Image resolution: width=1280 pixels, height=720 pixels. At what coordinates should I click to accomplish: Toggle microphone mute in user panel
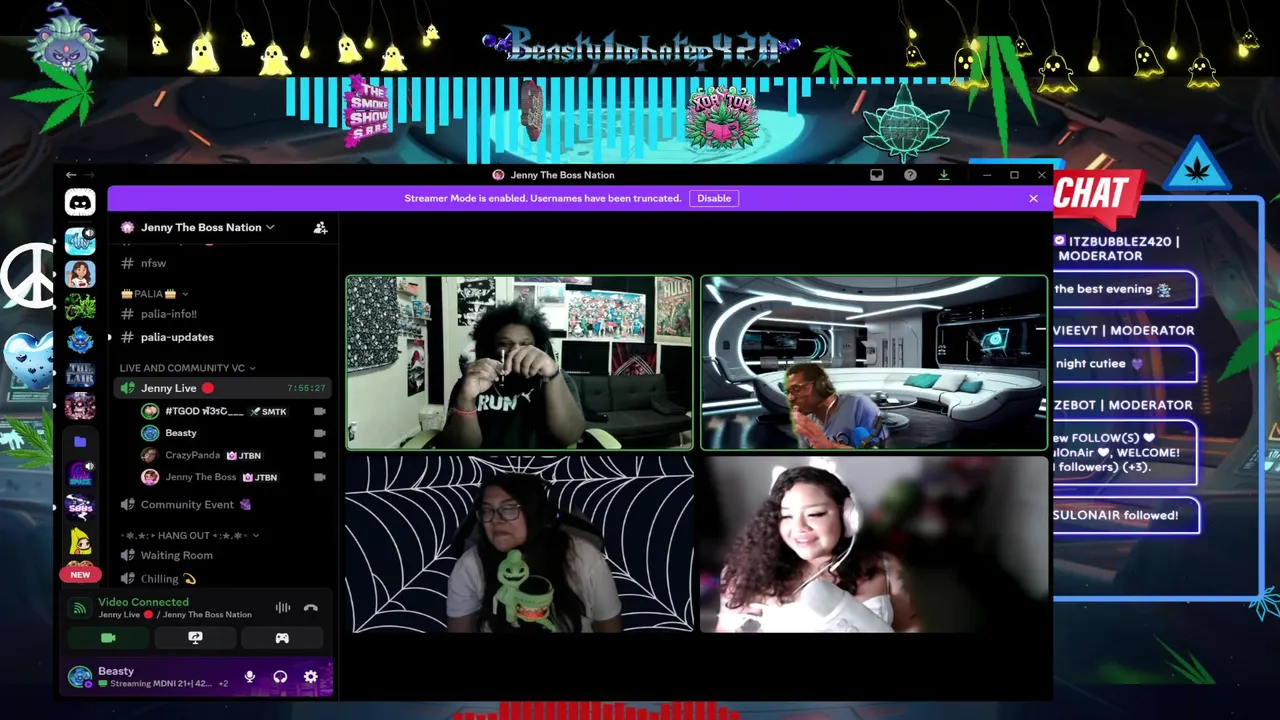tap(250, 677)
